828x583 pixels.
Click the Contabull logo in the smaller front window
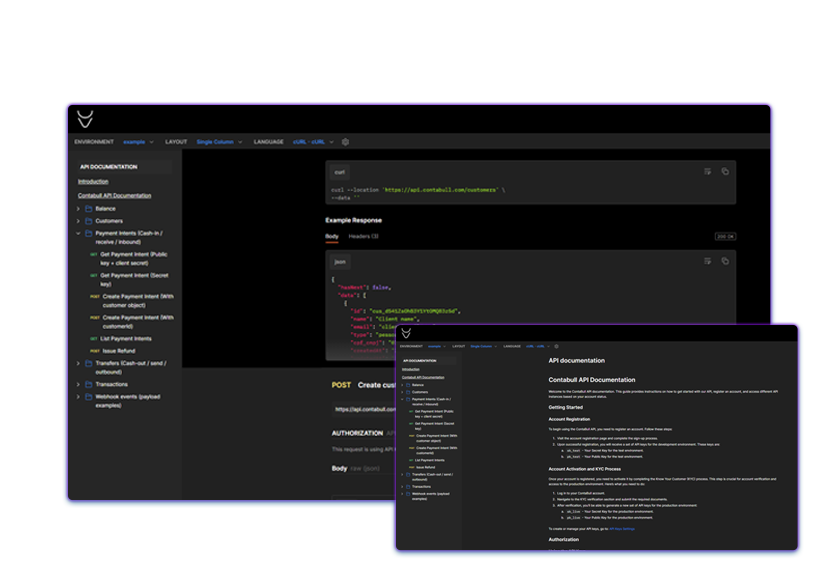[x=407, y=335]
